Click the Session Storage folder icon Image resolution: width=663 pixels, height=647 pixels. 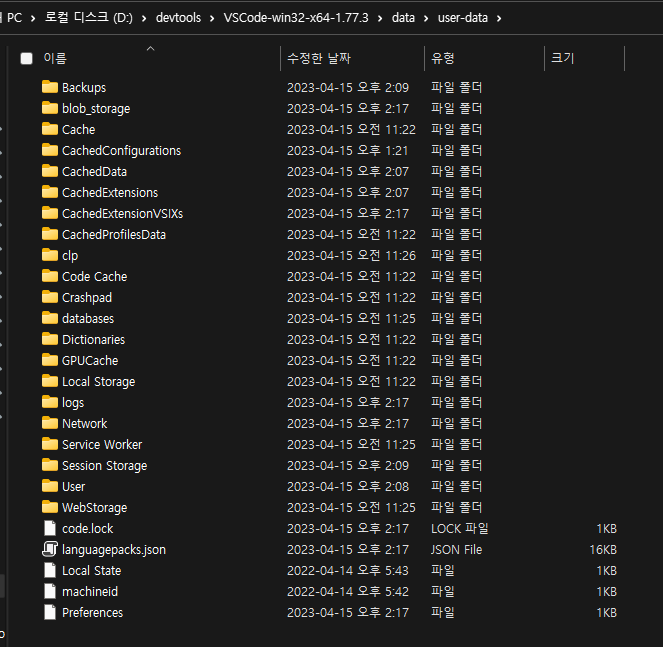[50, 465]
